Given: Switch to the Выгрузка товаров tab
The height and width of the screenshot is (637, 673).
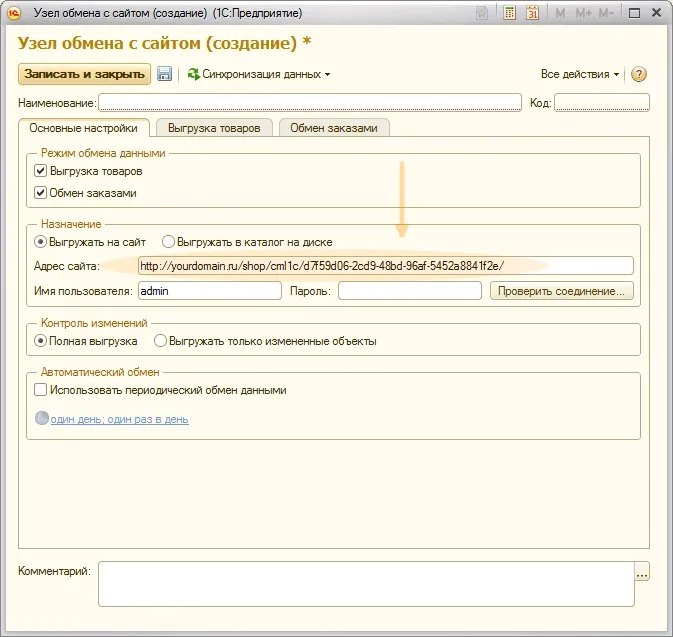Looking at the screenshot, I should click(214, 128).
